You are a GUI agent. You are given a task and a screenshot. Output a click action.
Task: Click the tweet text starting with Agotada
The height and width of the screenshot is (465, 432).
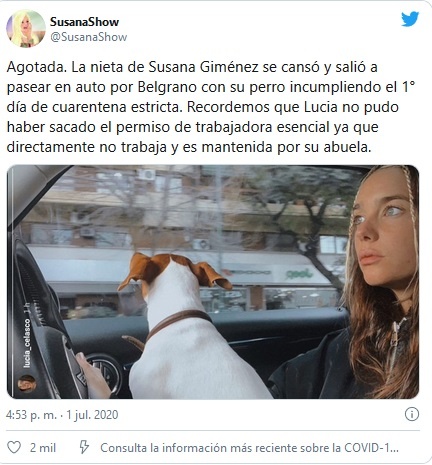point(211,107)
